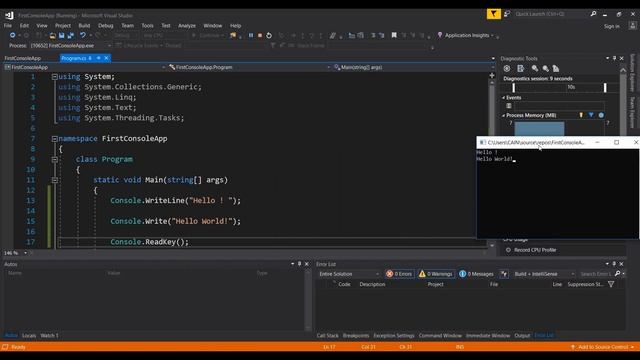The image size is (640, 360).
Task: Collapse the class Program block
Action: (54, 160)
